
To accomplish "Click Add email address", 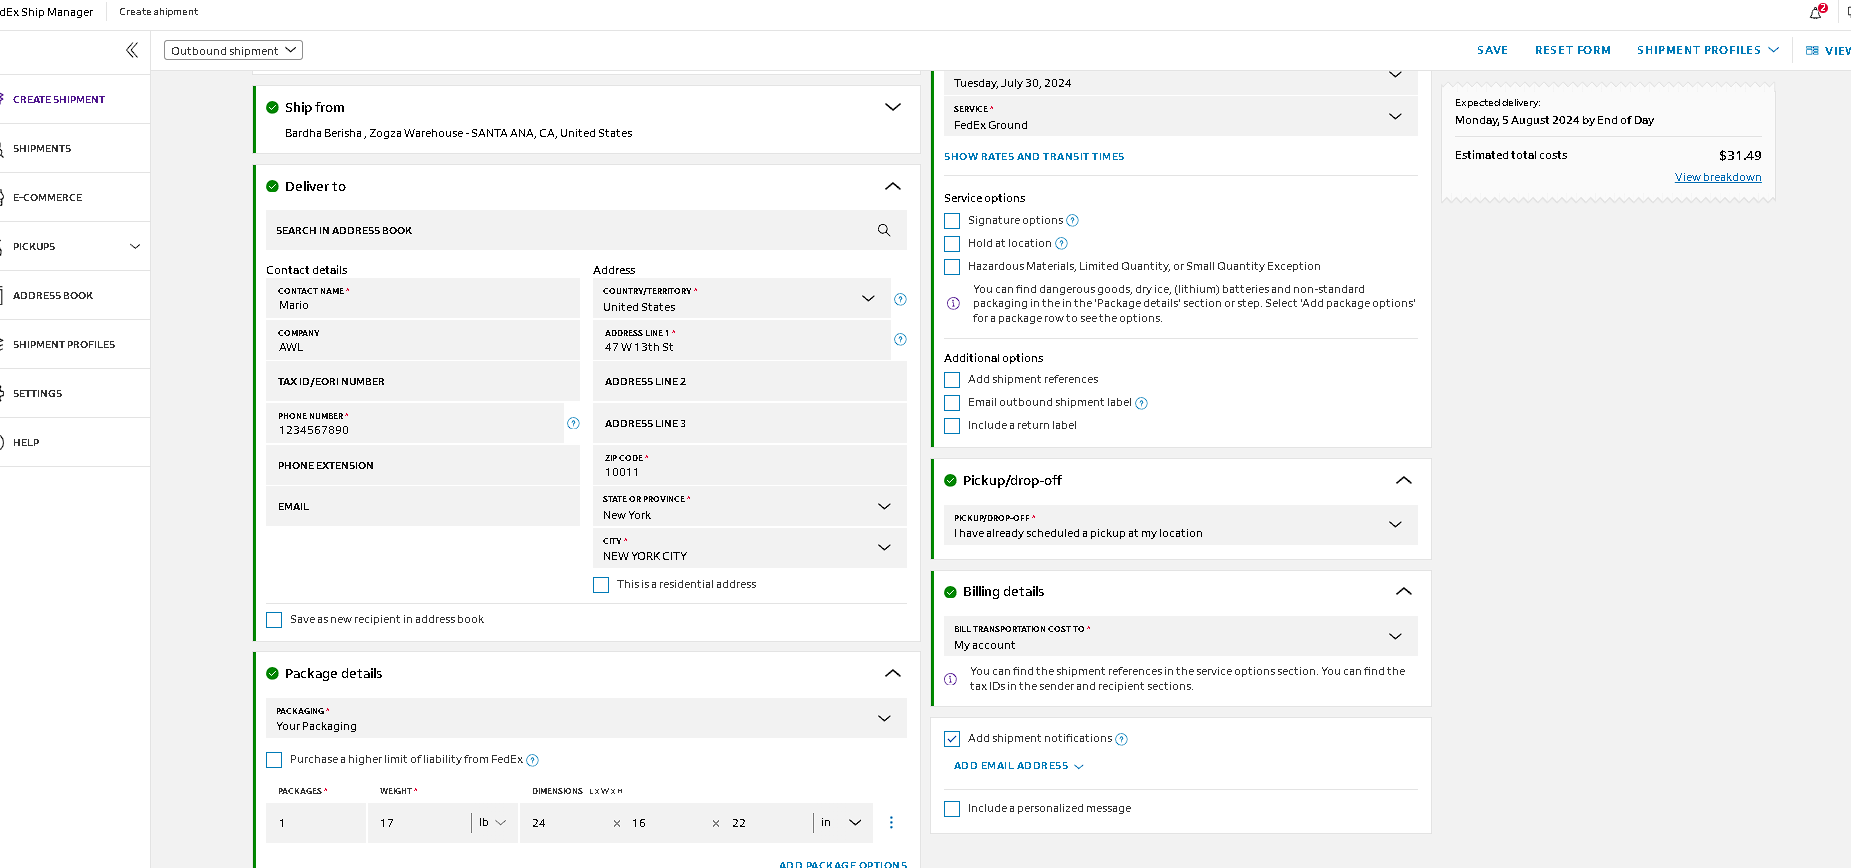I will coord(1018,766).
